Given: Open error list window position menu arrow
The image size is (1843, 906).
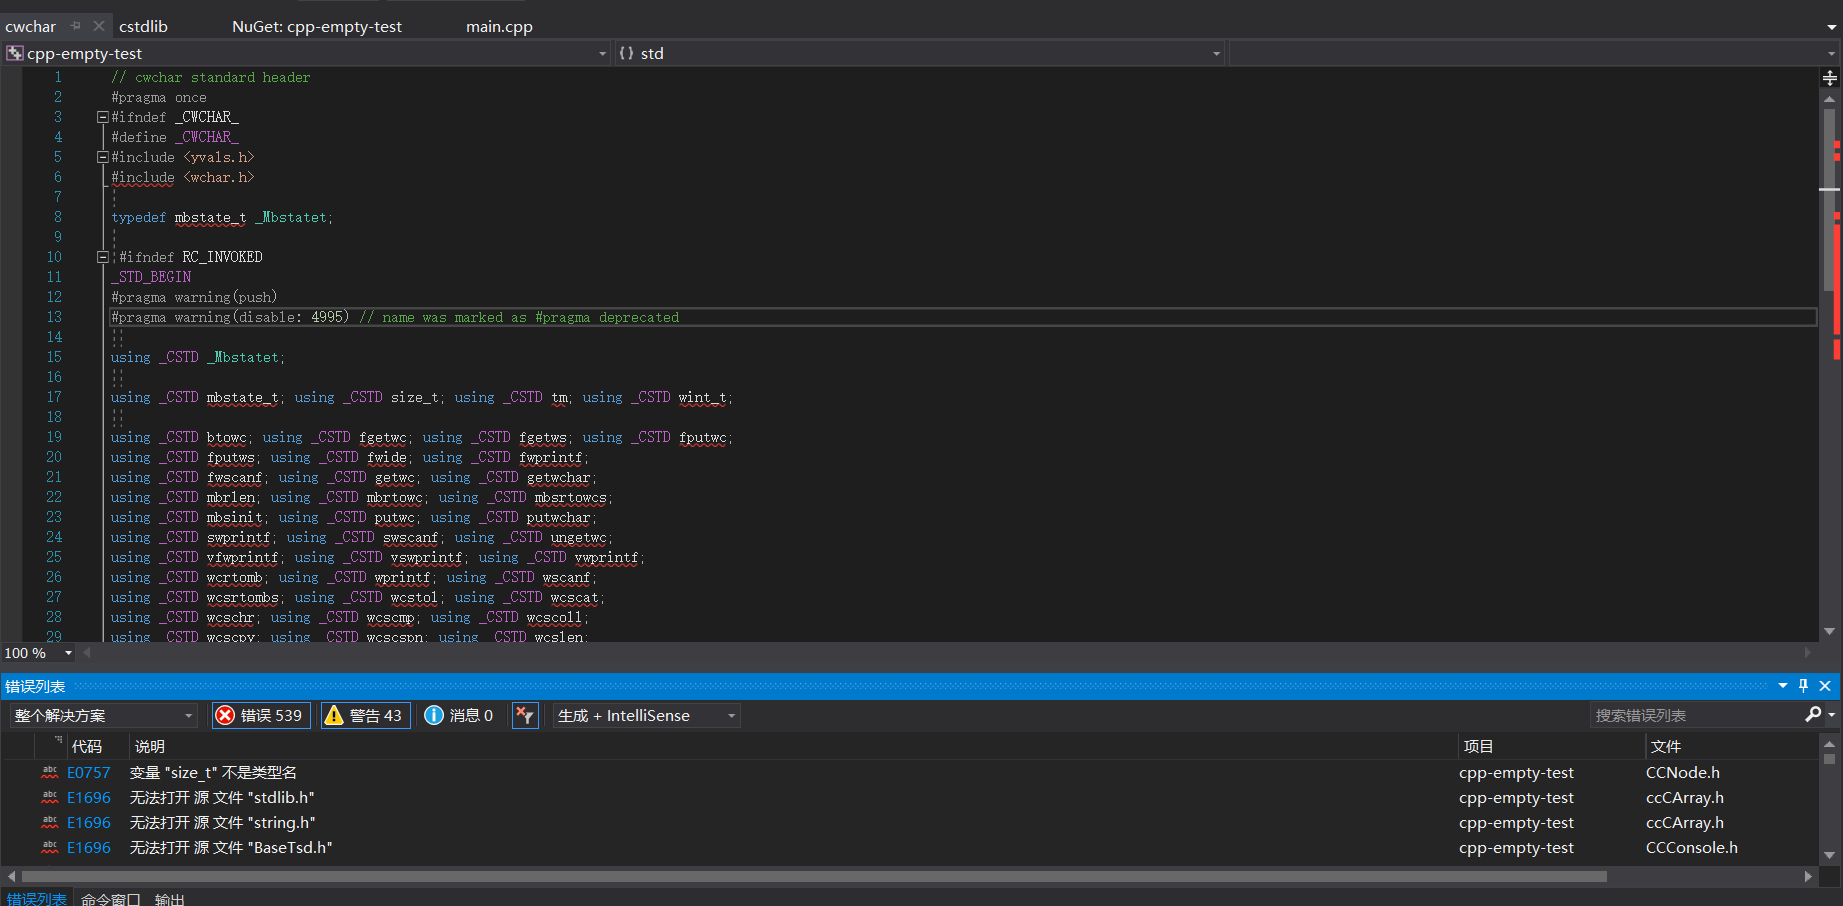Looking at the screenshot, I should tap(1782, 686).
